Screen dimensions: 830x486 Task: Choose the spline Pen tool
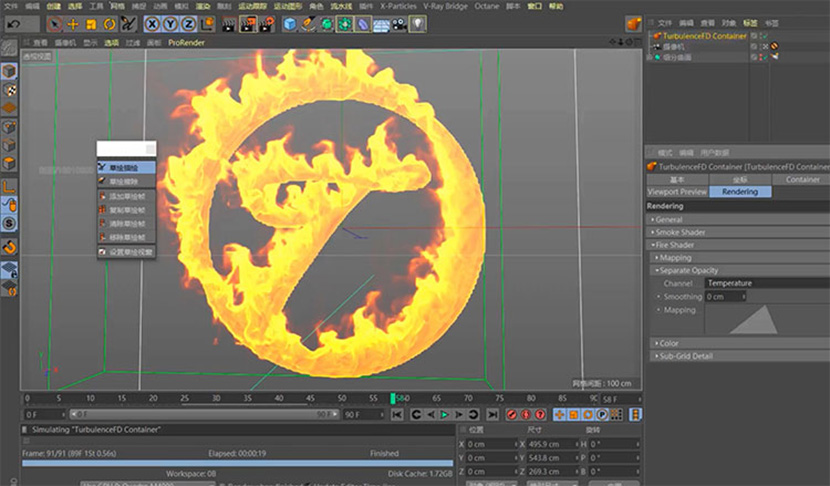(308, 24)
